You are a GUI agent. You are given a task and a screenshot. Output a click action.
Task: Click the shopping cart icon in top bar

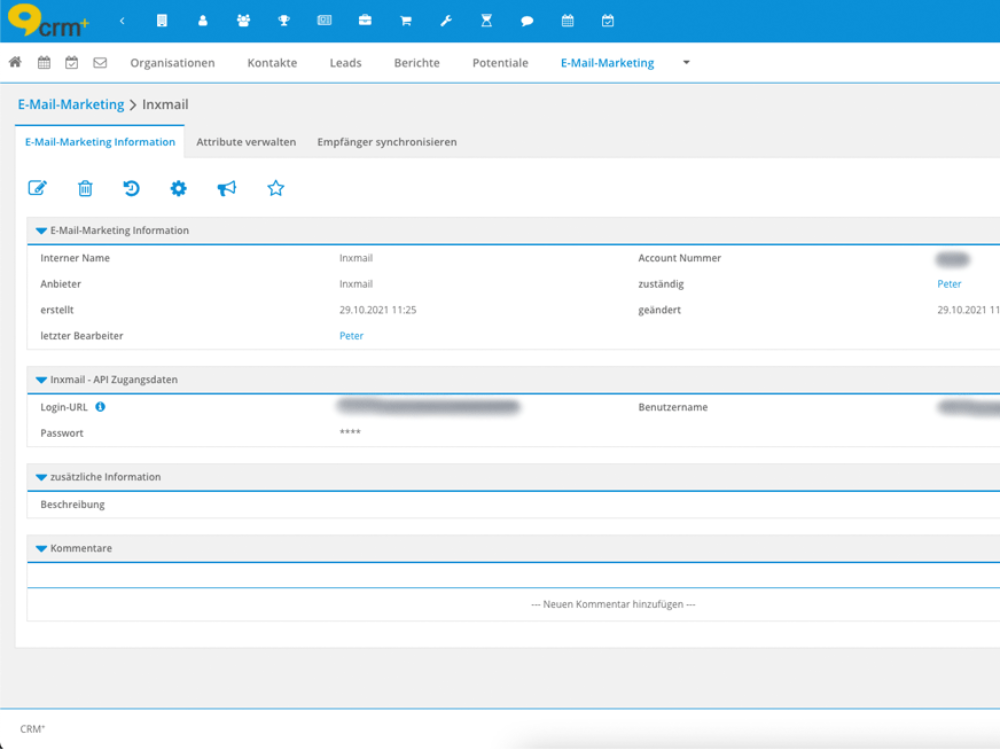tap(405, 20)
